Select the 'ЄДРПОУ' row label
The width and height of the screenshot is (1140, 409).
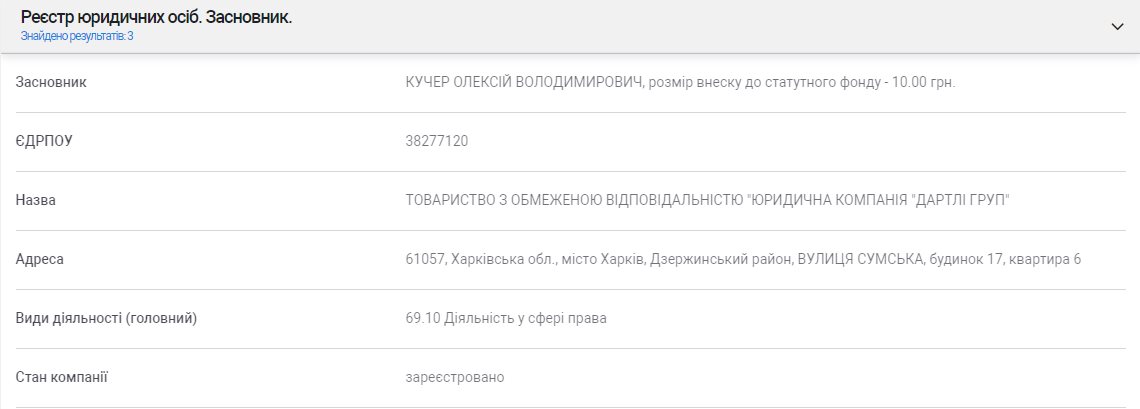click(x=44, y=141)
